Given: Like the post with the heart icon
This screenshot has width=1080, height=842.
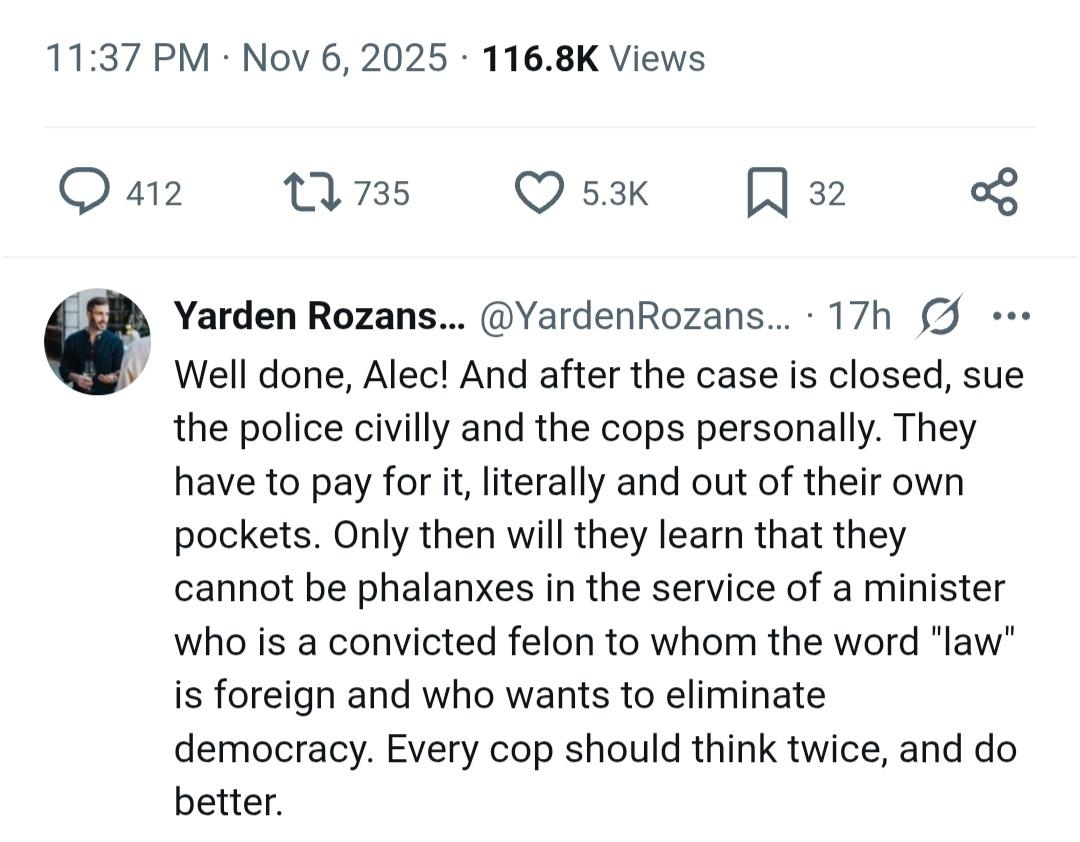Looking at the screenshot, I should pos(539,192).
